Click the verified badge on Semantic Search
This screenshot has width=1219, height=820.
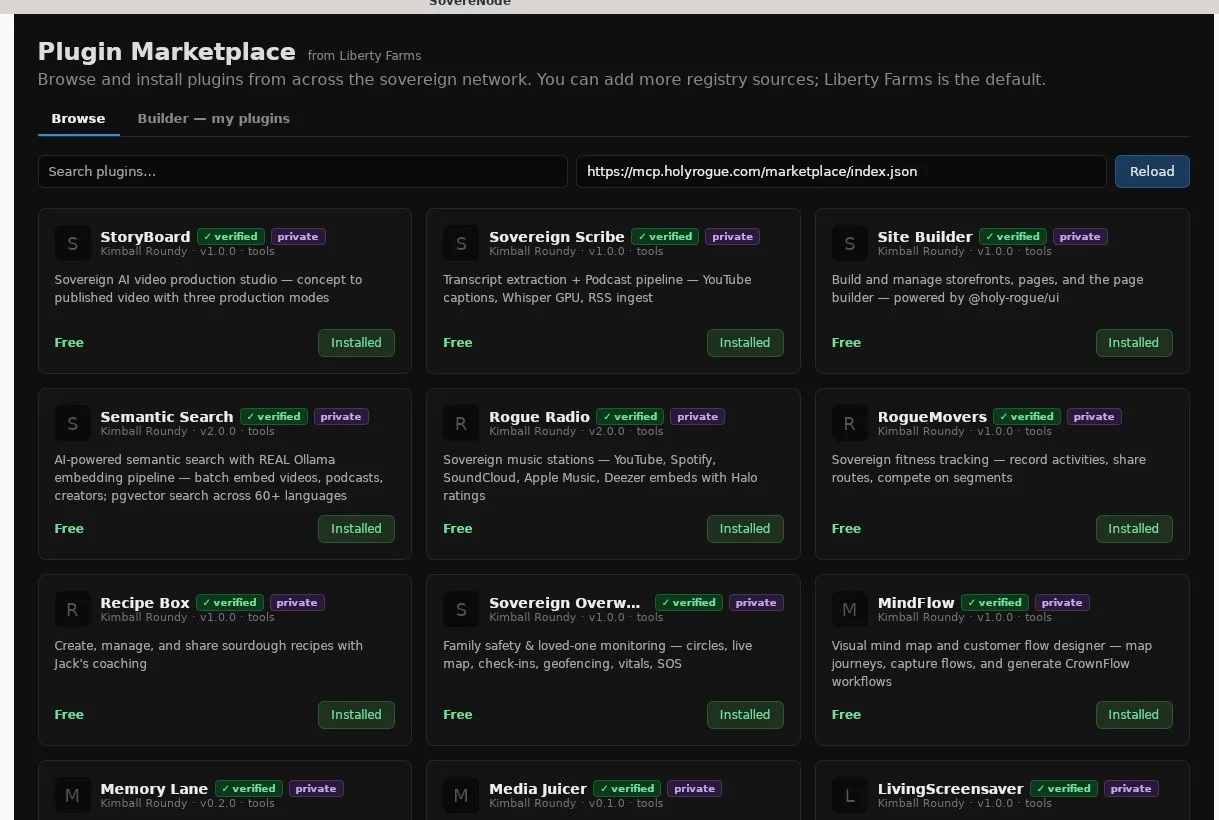pos(274,417)
